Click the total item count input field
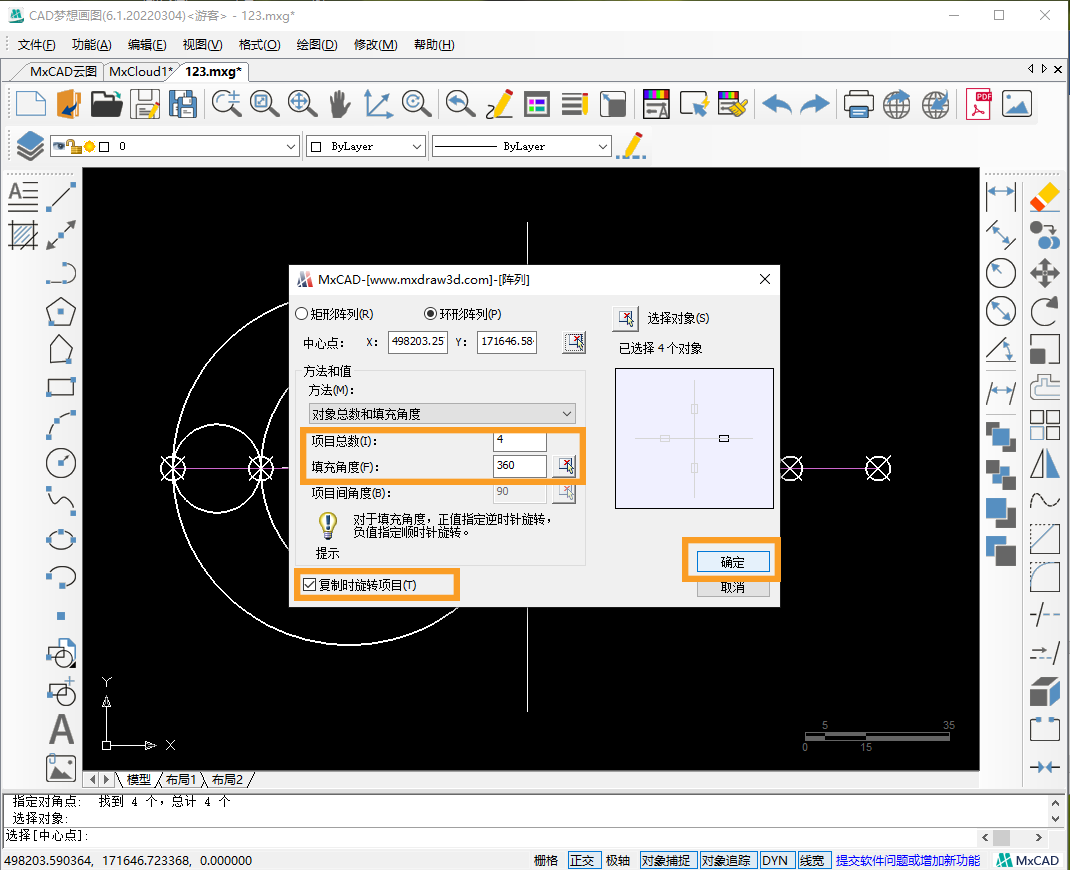The height and width of the screenshot is (870, 1070). pyautogui.click(x=520, y=441)
